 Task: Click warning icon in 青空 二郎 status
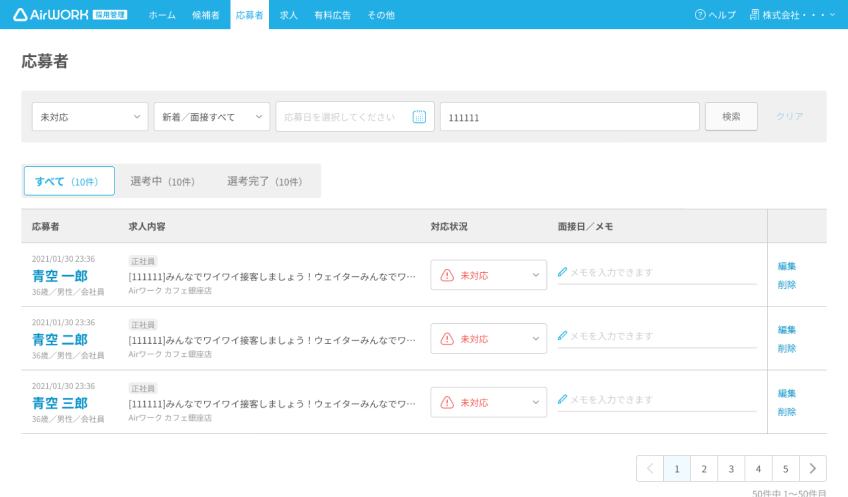tap(447, 339)
